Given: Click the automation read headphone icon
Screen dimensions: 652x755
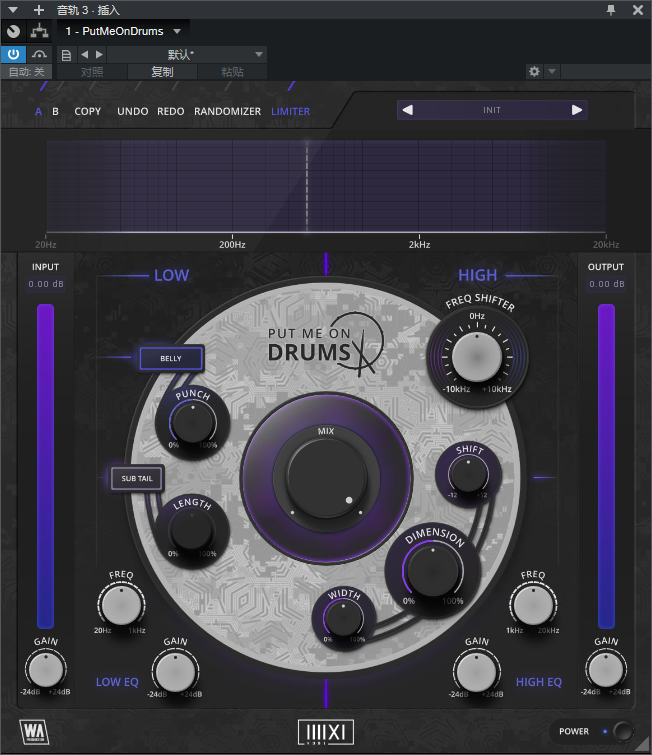Looking at the screenshot, I should tap(39, 54).
